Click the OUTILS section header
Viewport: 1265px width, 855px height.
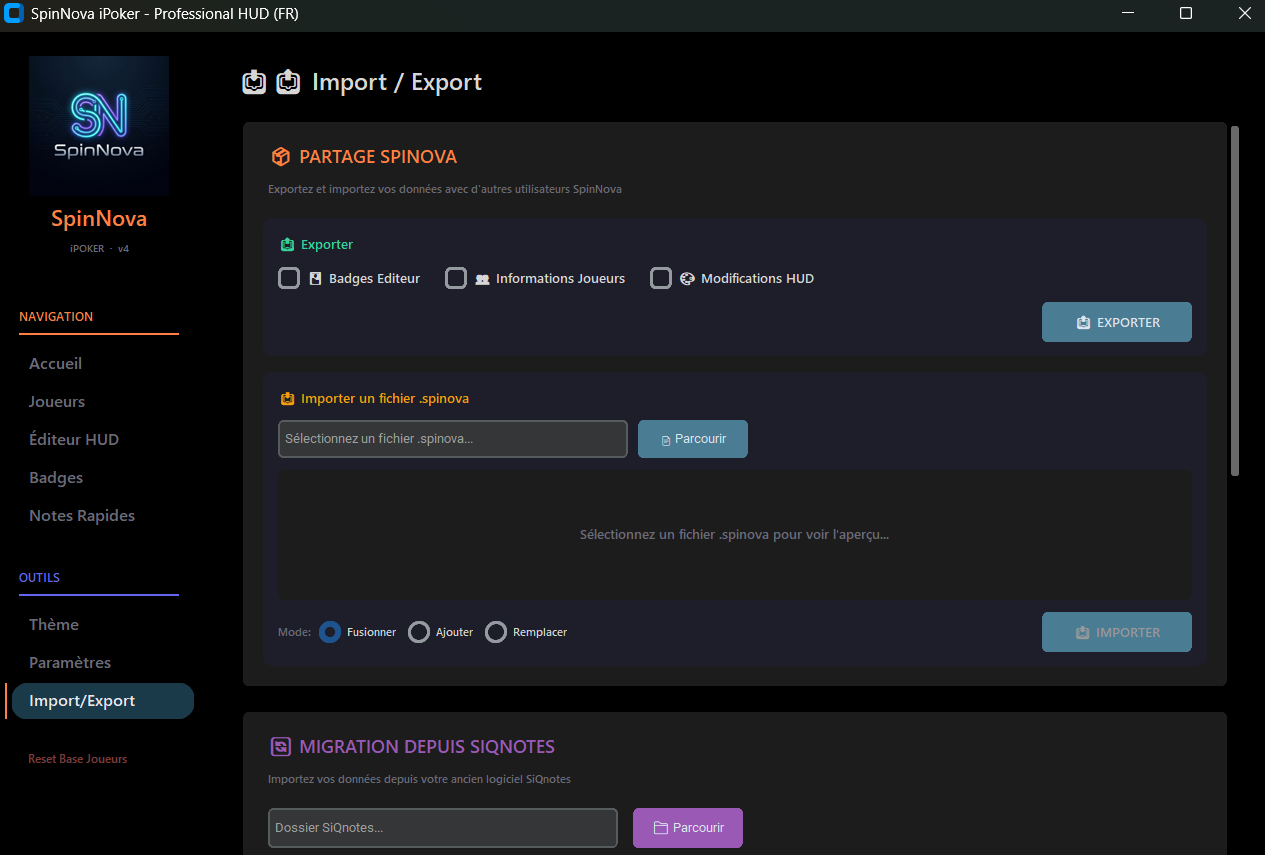click(40, 578)
